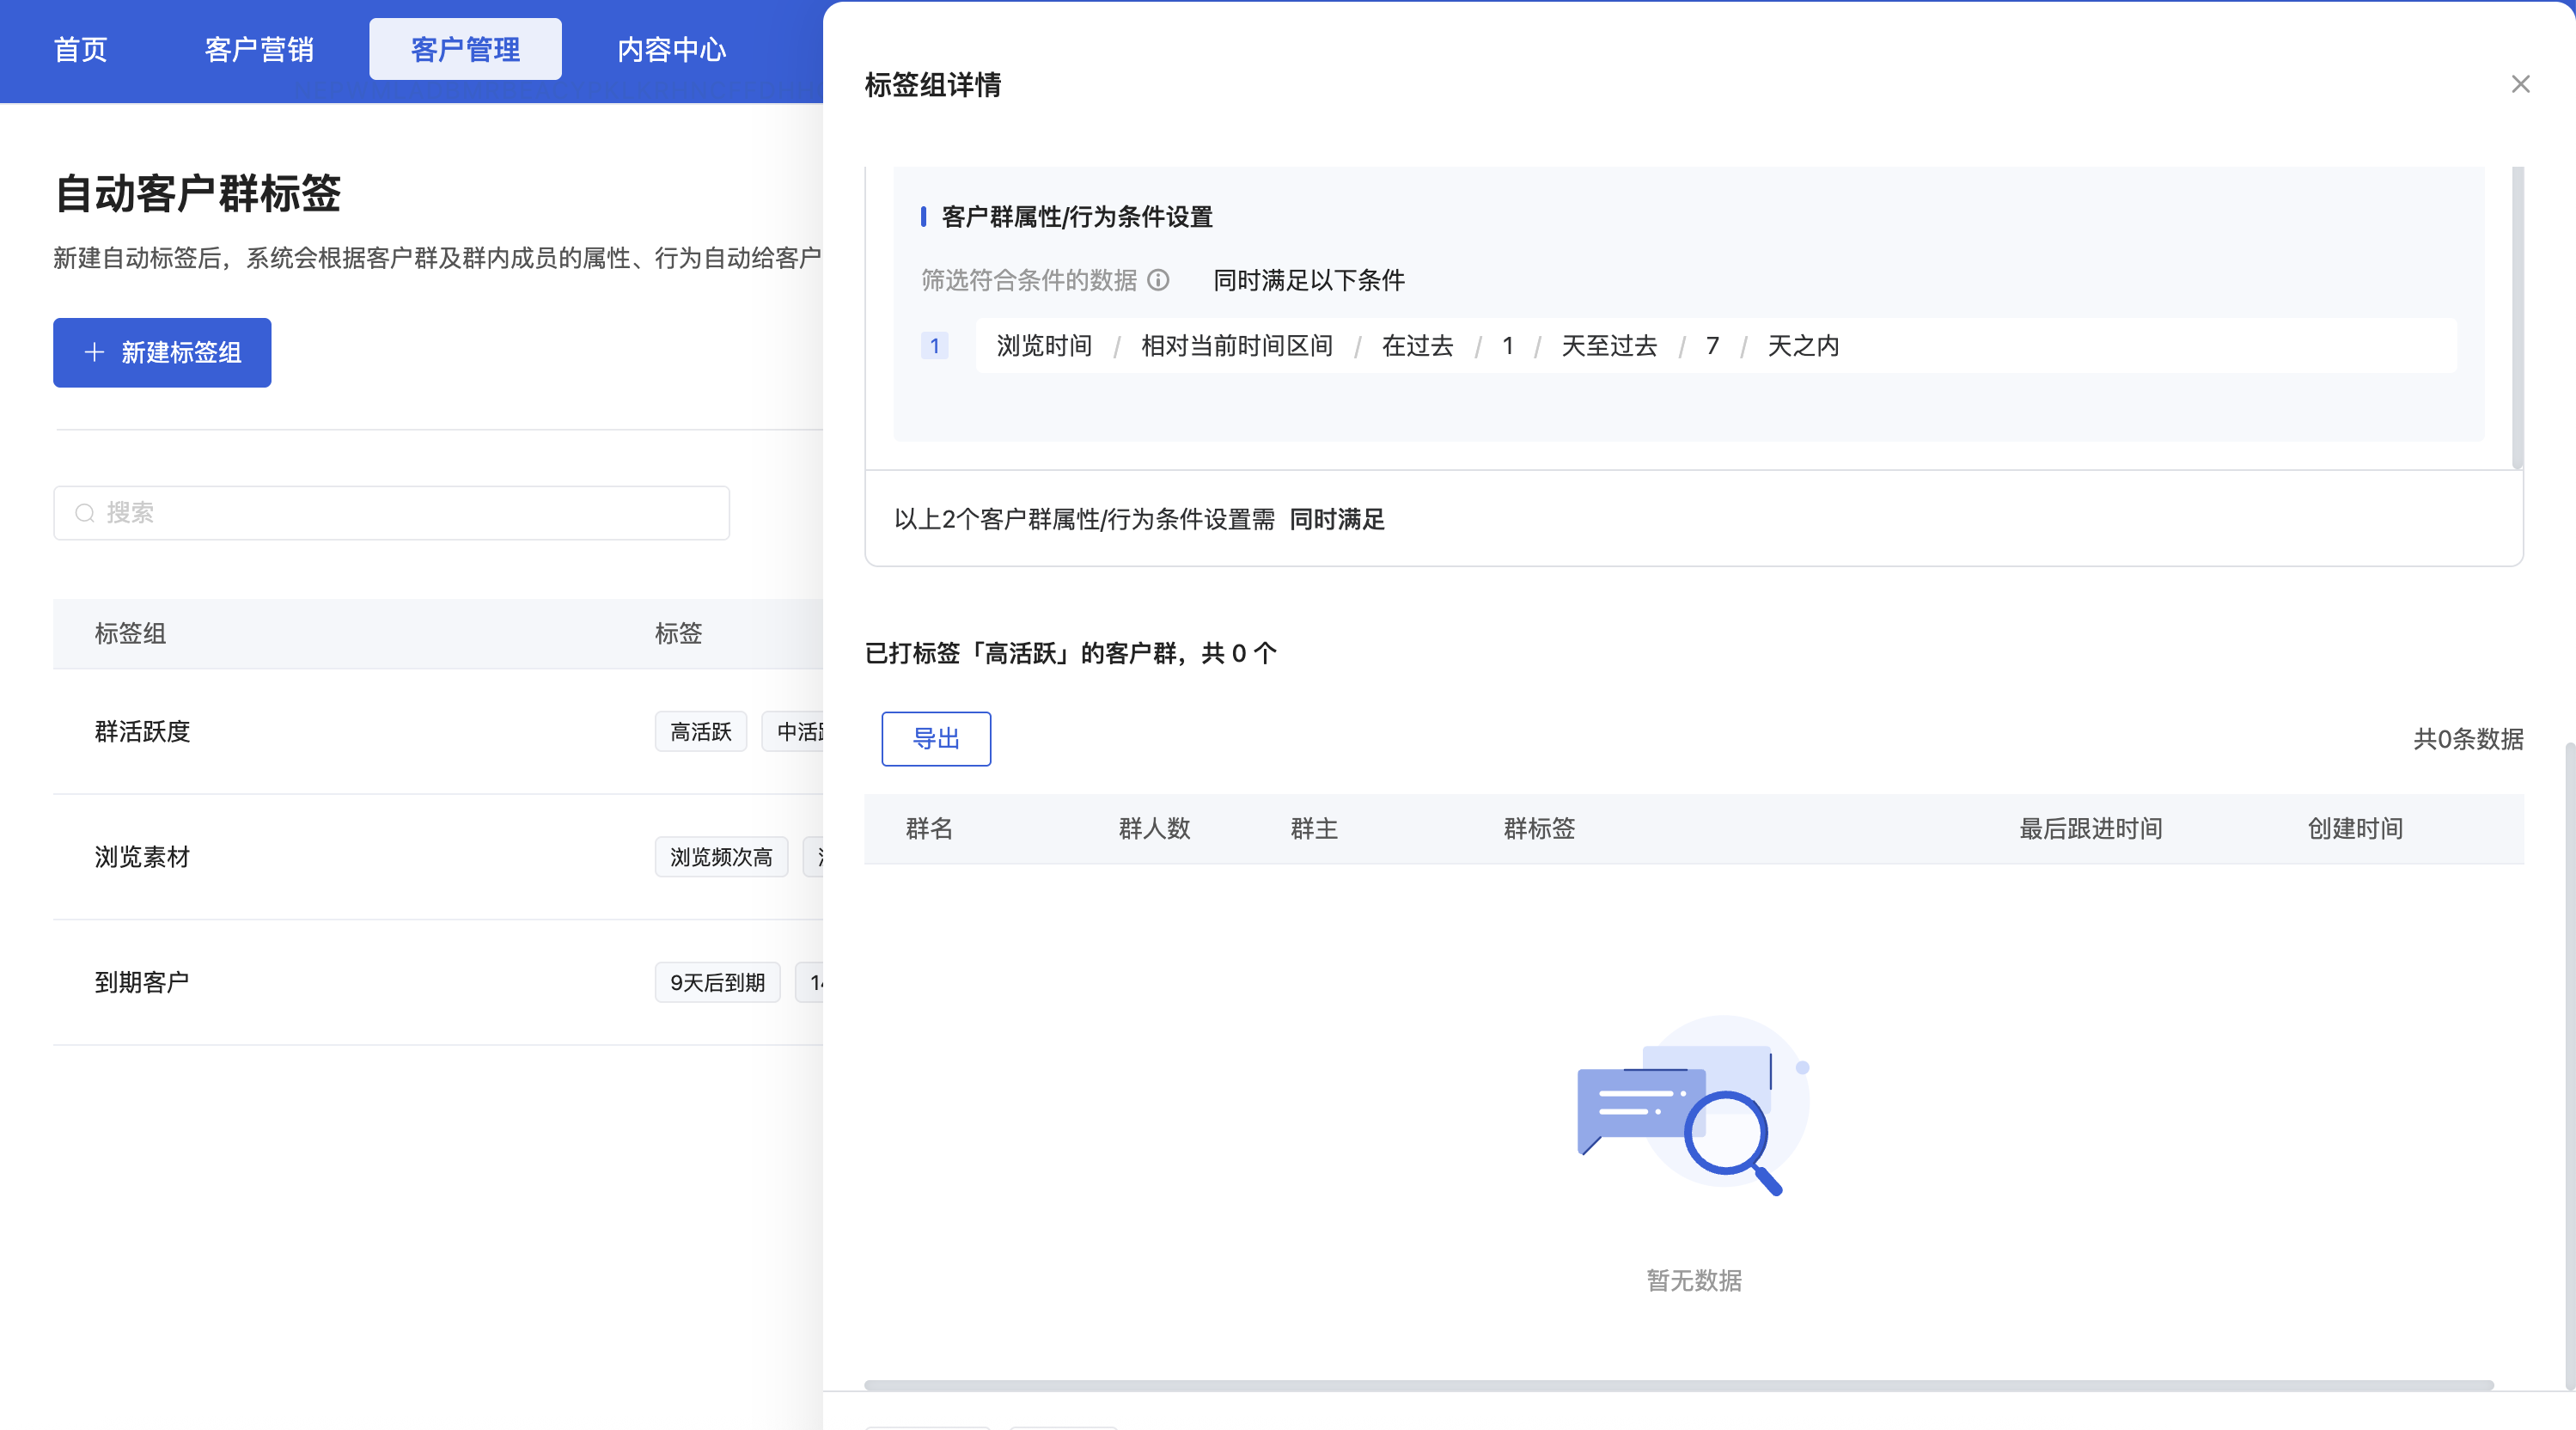
Task: Click the 新建标签组 button
Action: [162, 352]
